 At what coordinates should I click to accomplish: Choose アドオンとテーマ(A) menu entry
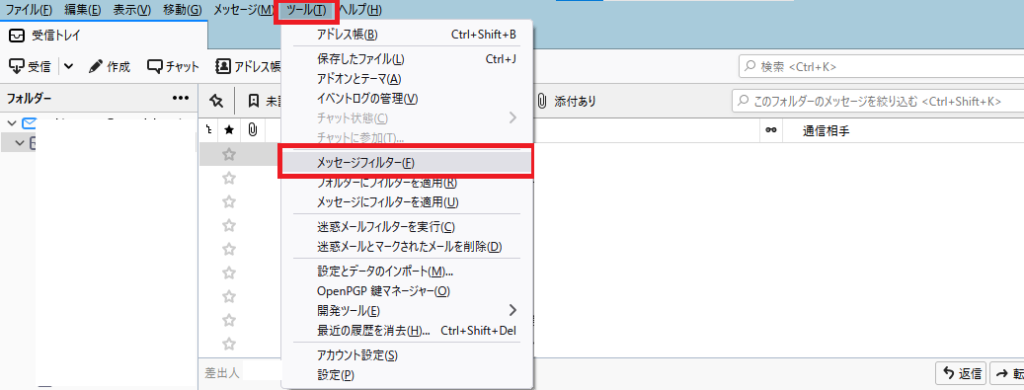(x=407, y=79)
